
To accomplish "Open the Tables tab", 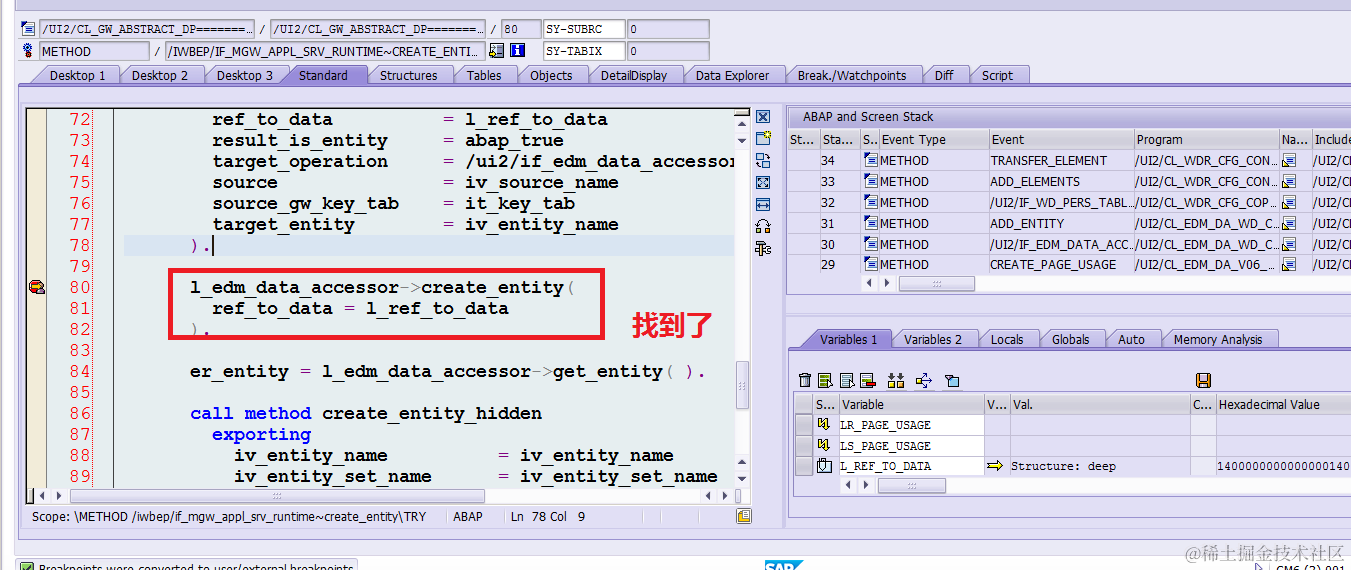I will point(484,75).
